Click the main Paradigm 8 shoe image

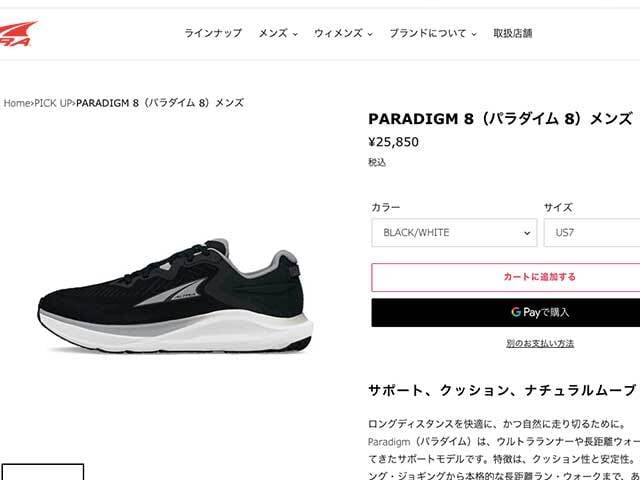click(x=176, y=296)
